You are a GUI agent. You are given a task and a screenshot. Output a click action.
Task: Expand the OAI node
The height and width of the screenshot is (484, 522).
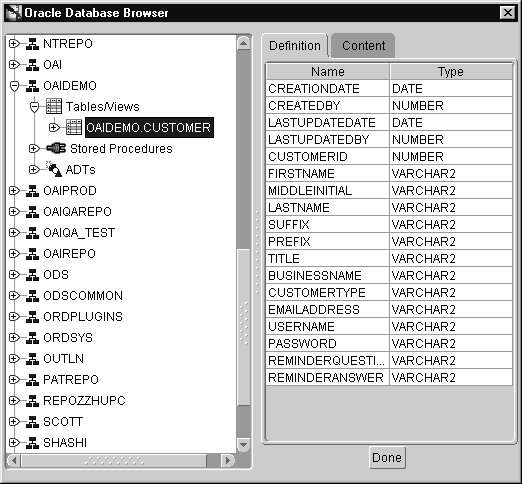(14, 65)
